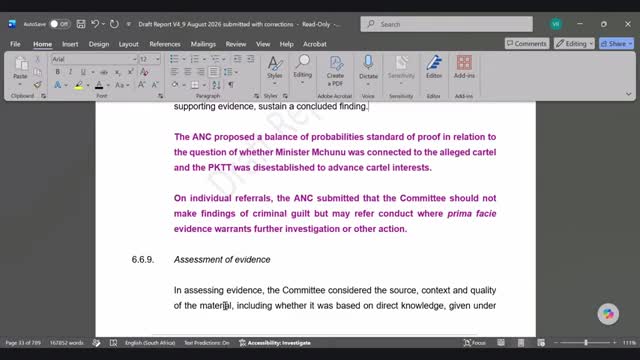Toggle Strikethrough formatting
This screenshot has width=640, height=360.
coord(104,72)
